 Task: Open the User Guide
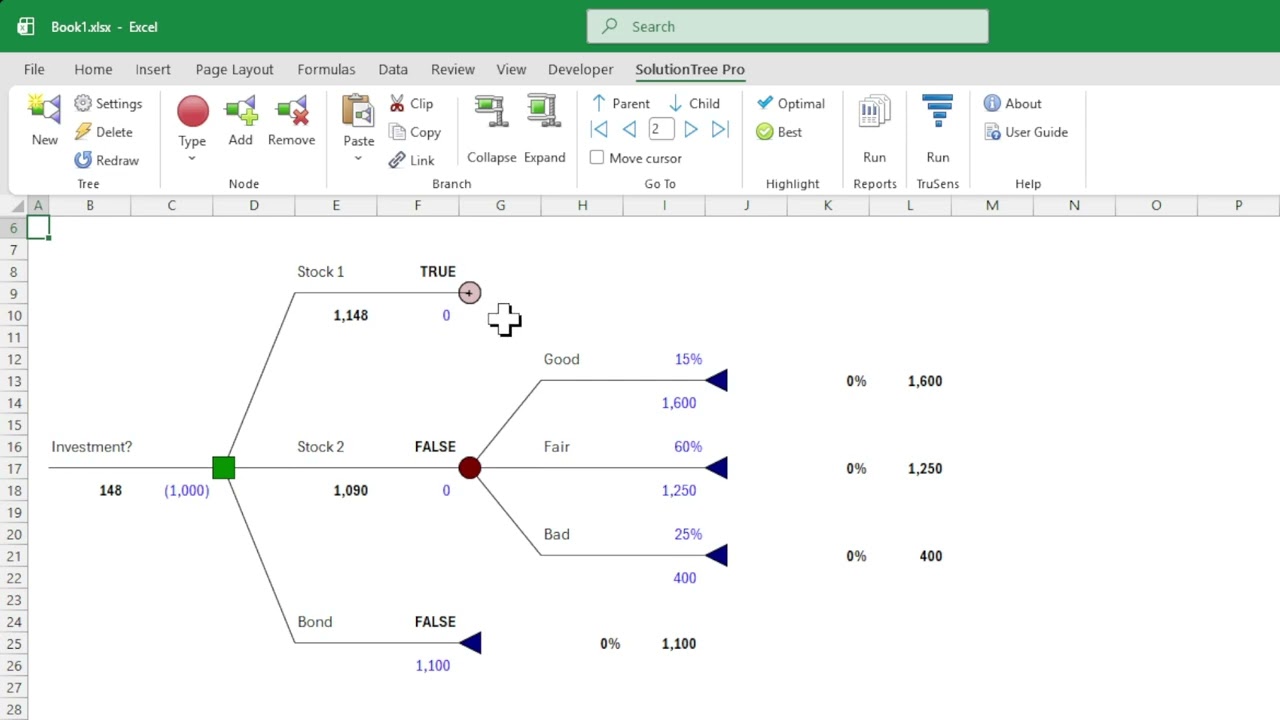point(1026,132)
